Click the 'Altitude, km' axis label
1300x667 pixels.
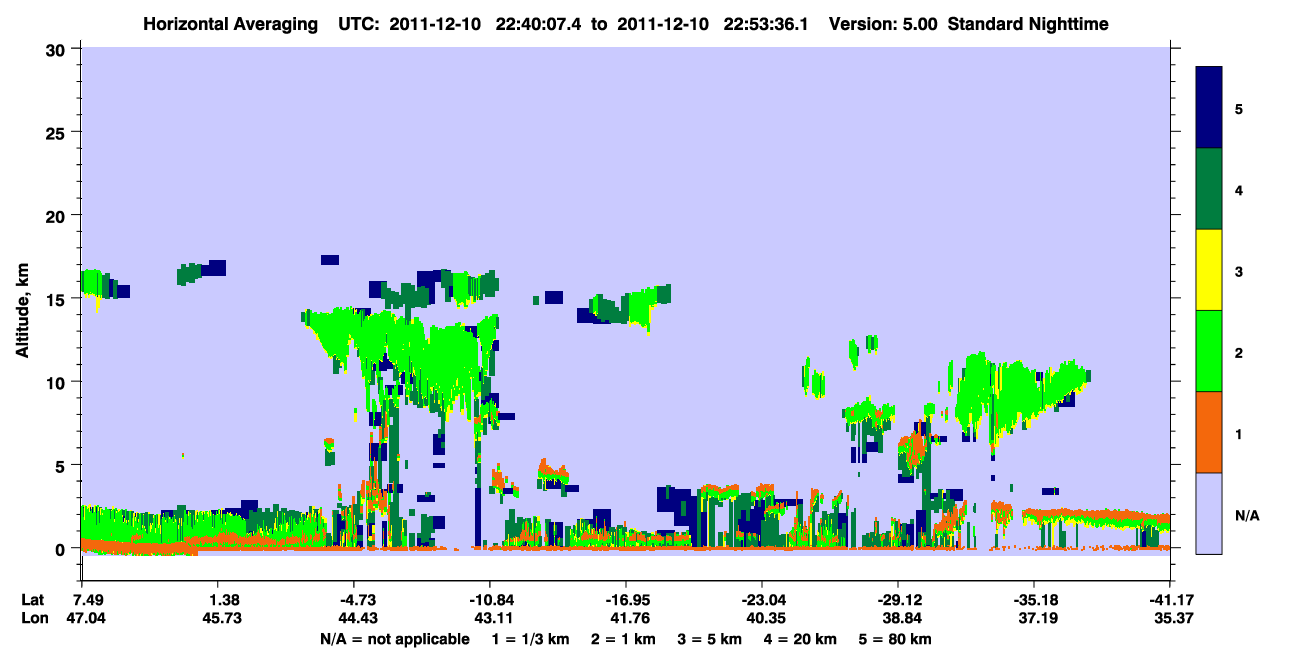pos(22,310)
